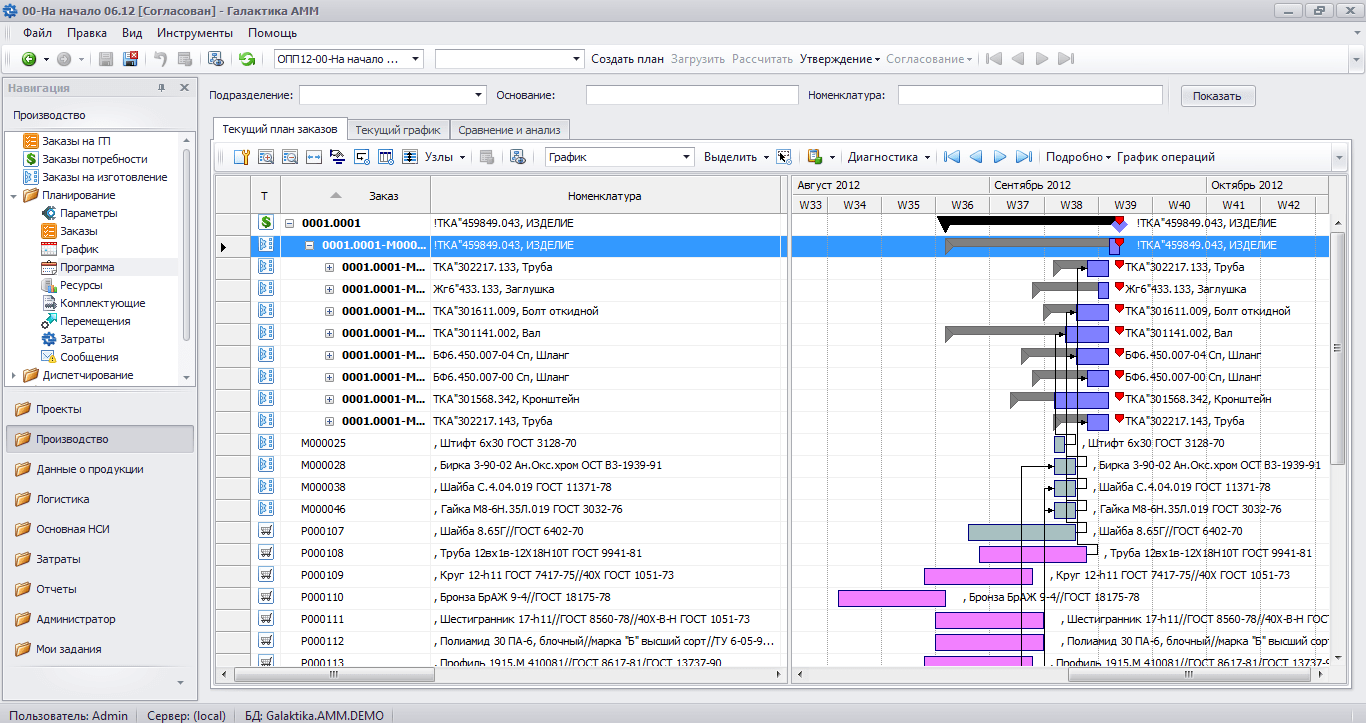This screenshot has width=1366, height=723.
Task: Expand the Жг6"433.133, Заглушка order row
Action: coord(330,289)
